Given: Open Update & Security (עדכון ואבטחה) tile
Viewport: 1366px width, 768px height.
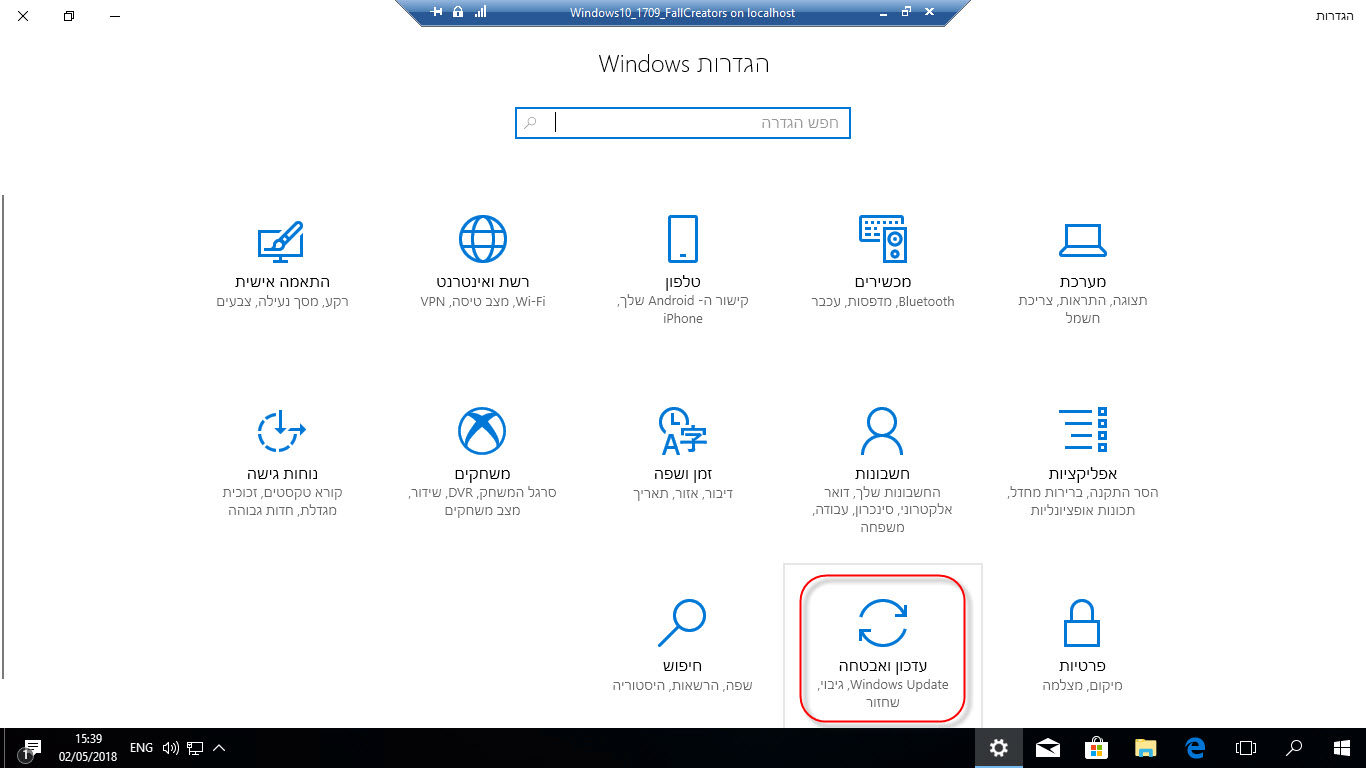Looking at the screenshot, I should point(882,647).
